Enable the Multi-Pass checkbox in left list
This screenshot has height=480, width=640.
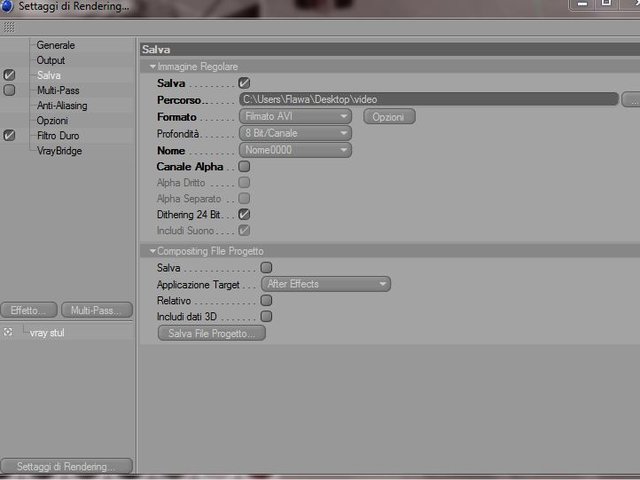click(9, 90)
